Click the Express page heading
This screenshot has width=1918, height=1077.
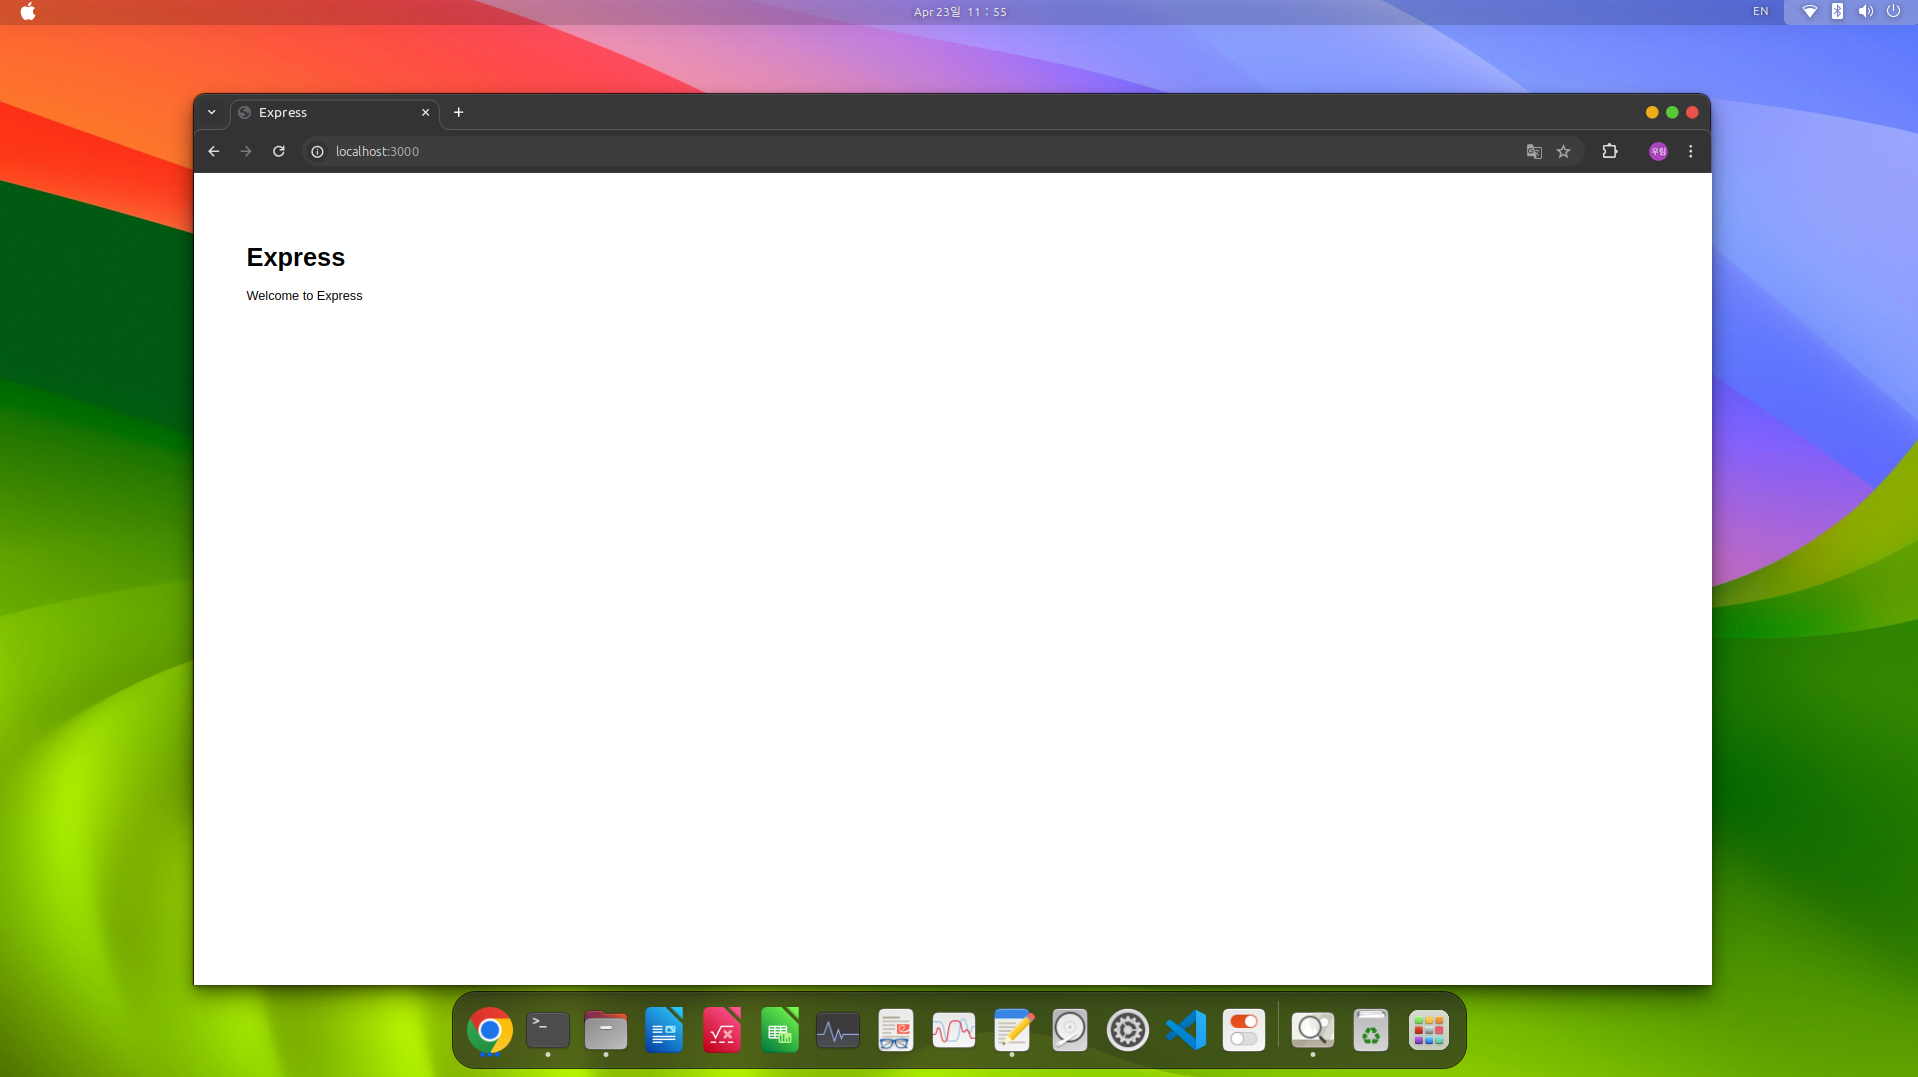[296, 257]
